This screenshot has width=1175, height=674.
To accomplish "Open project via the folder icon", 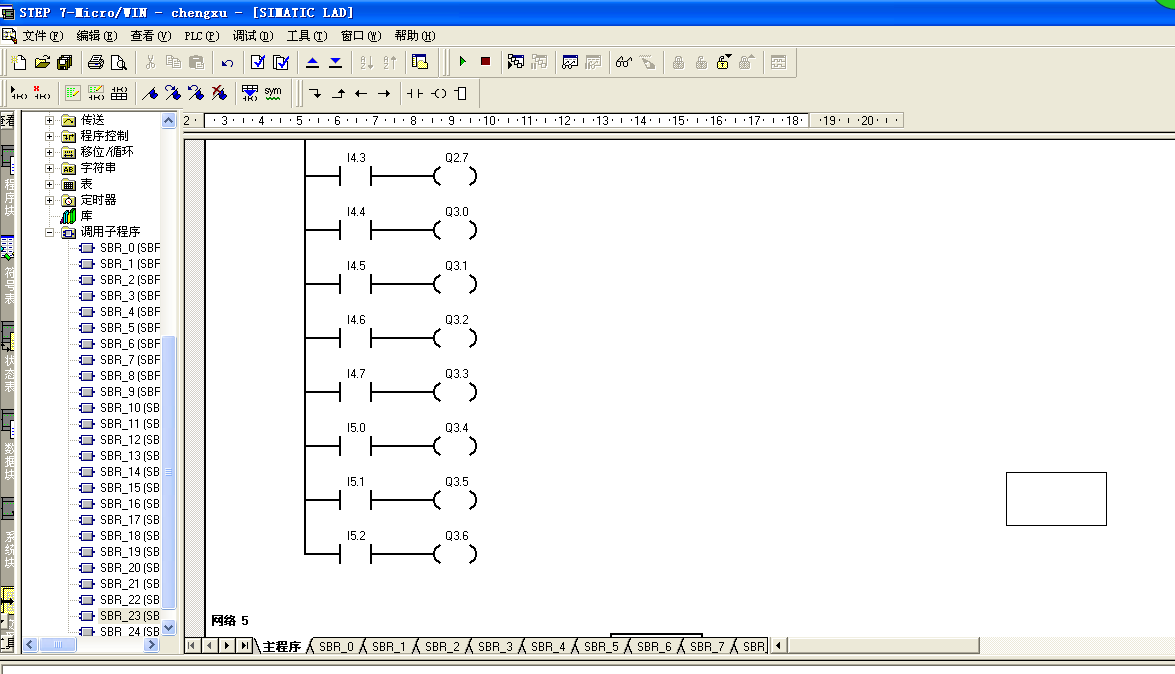I will [x=42, y=62].
